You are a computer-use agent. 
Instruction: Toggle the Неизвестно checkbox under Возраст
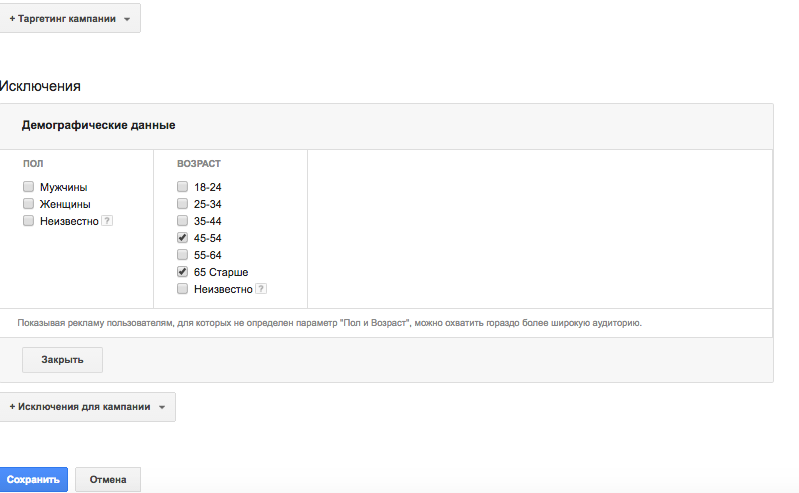click(182, 289)
